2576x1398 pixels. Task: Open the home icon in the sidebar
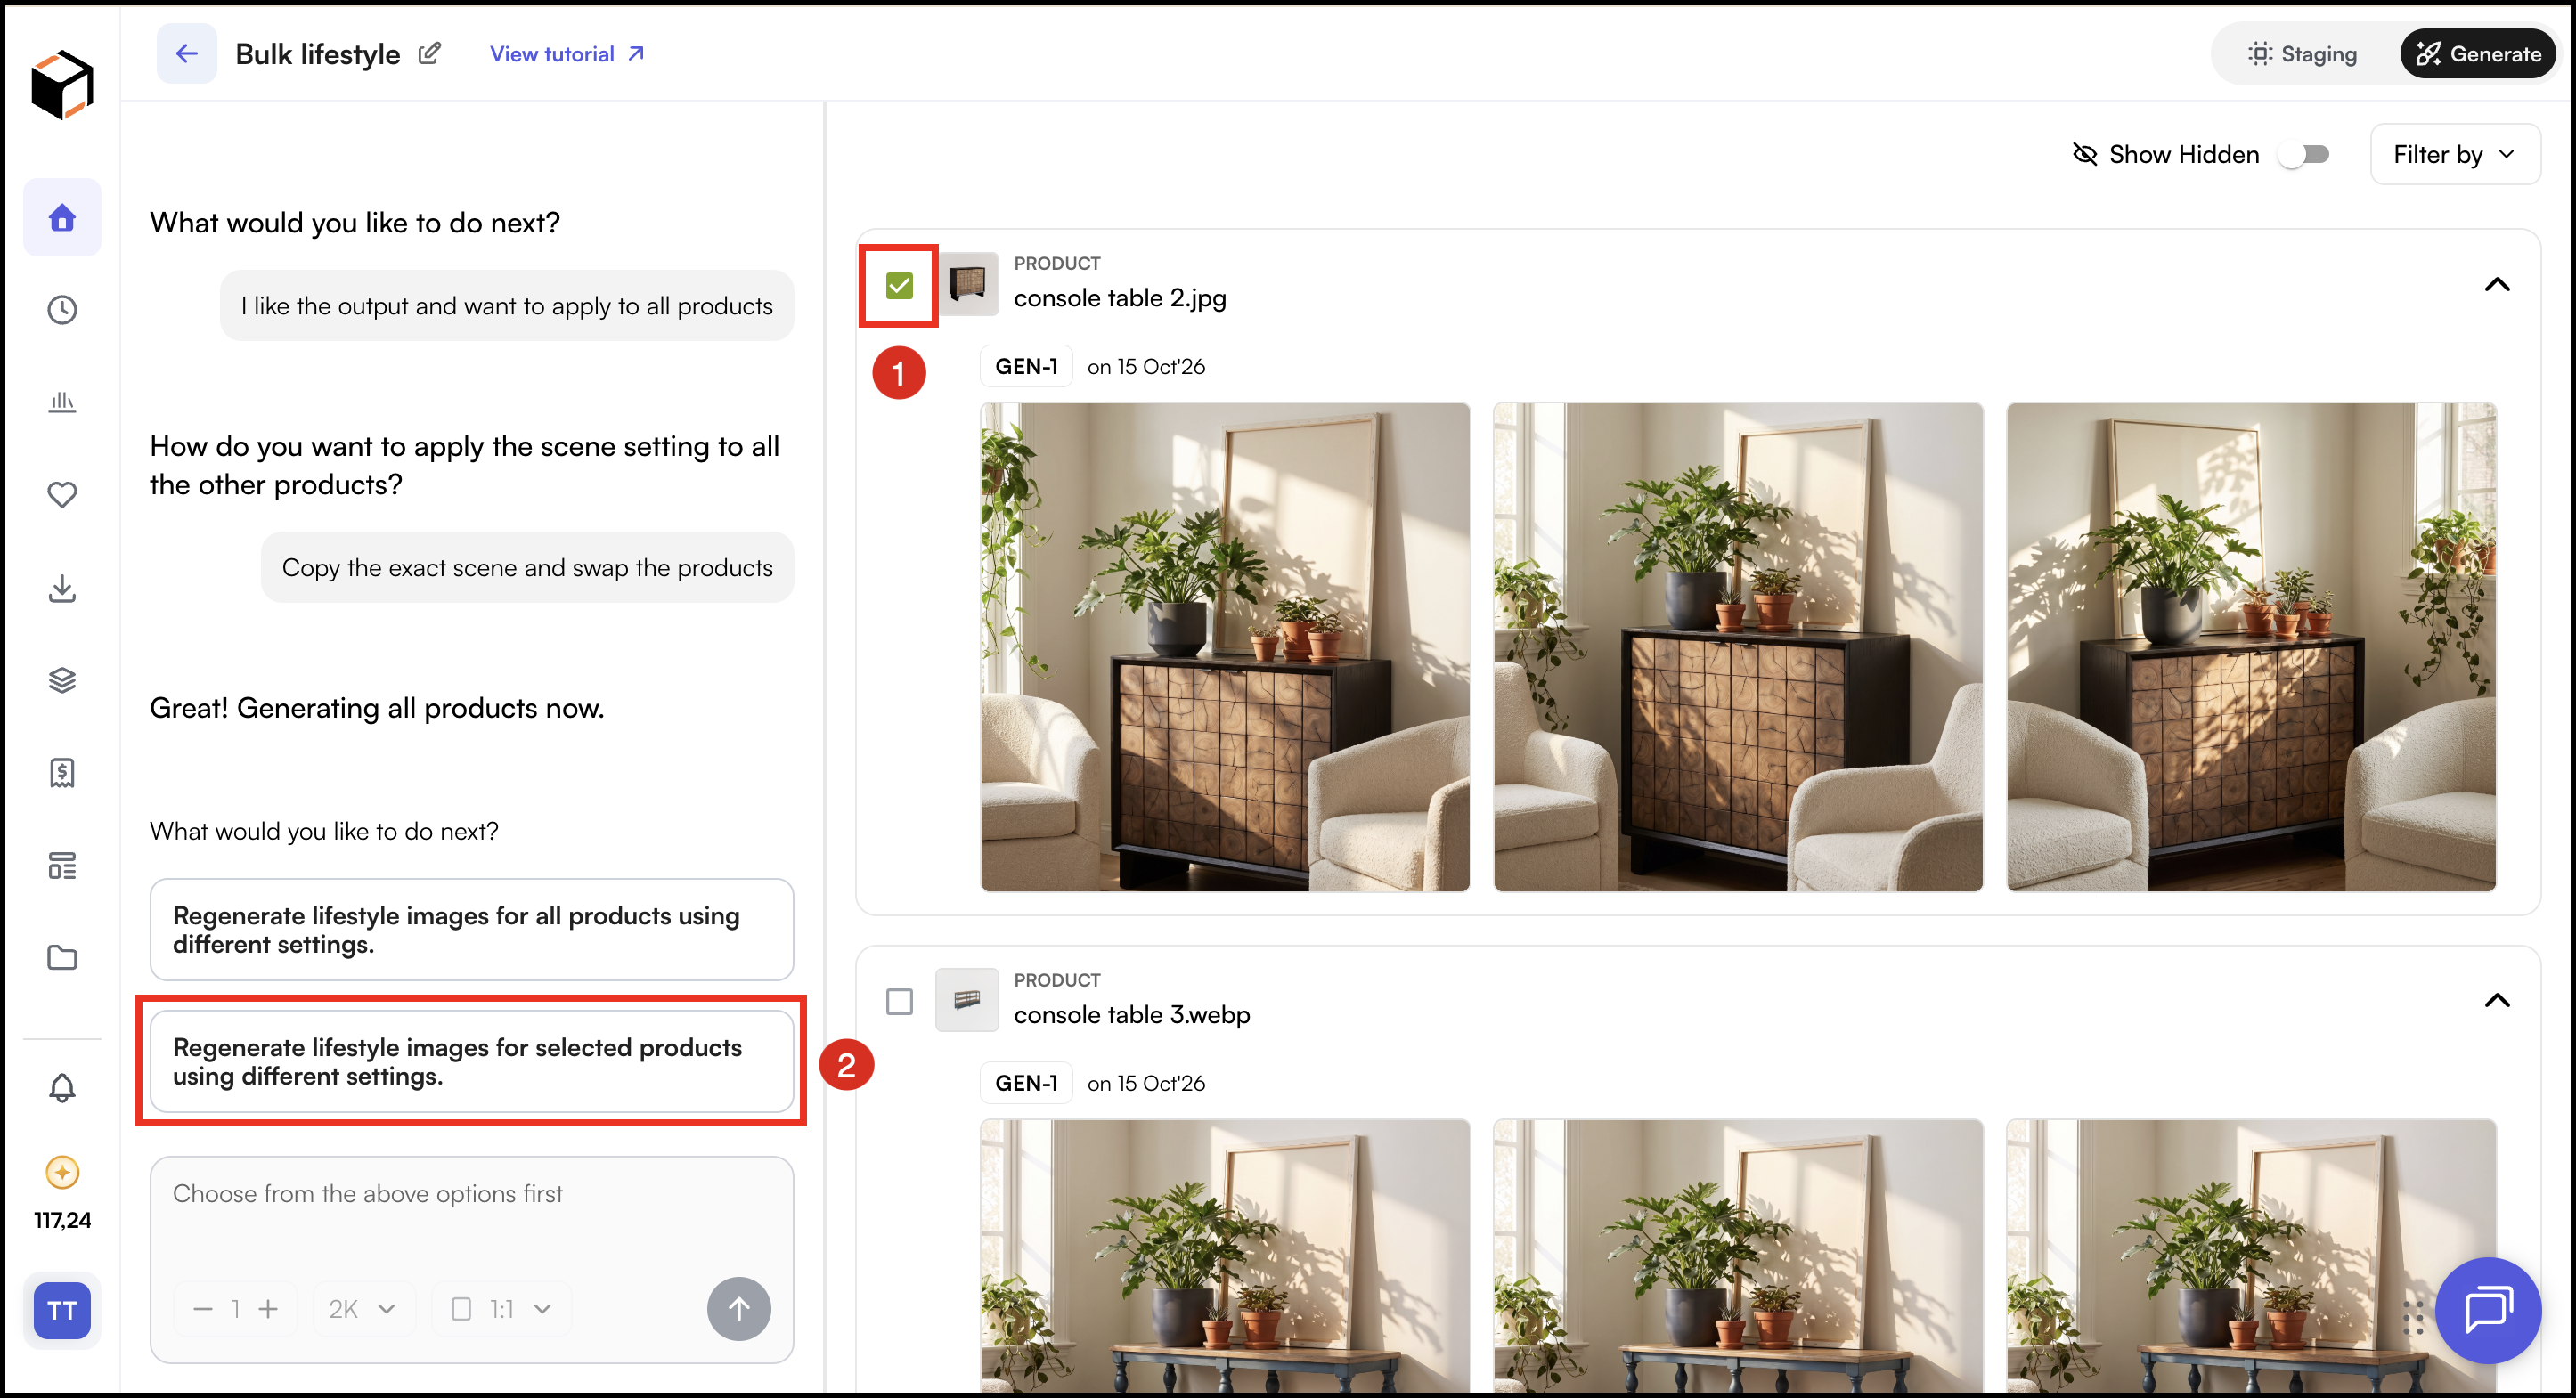tap(62, 217)
